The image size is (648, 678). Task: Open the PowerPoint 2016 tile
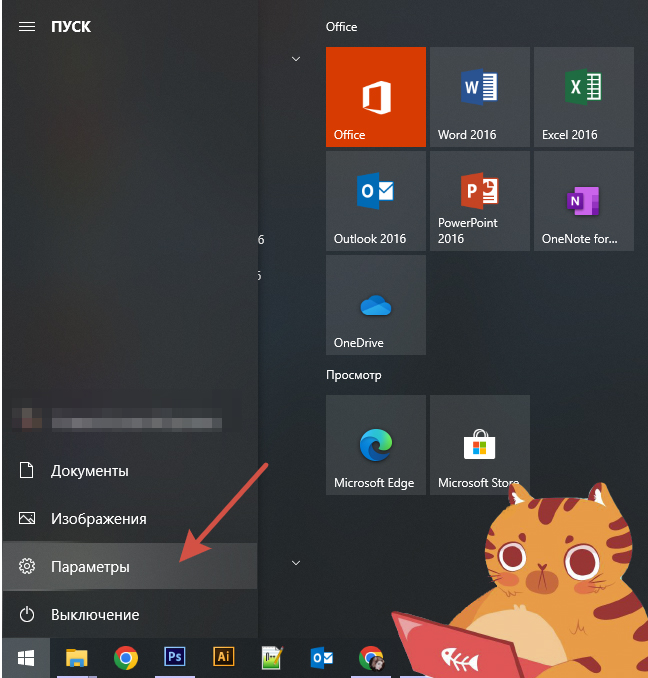pyautogui.click(x=479, y=200)
